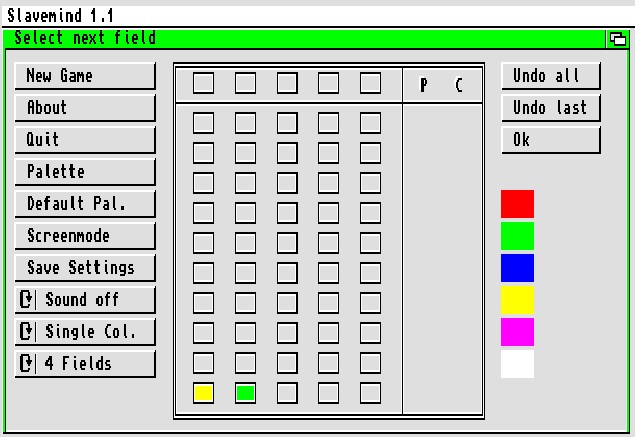Open Screenmode settings
This screenshot has width=635, height=437.
click(x=85, y=236)
